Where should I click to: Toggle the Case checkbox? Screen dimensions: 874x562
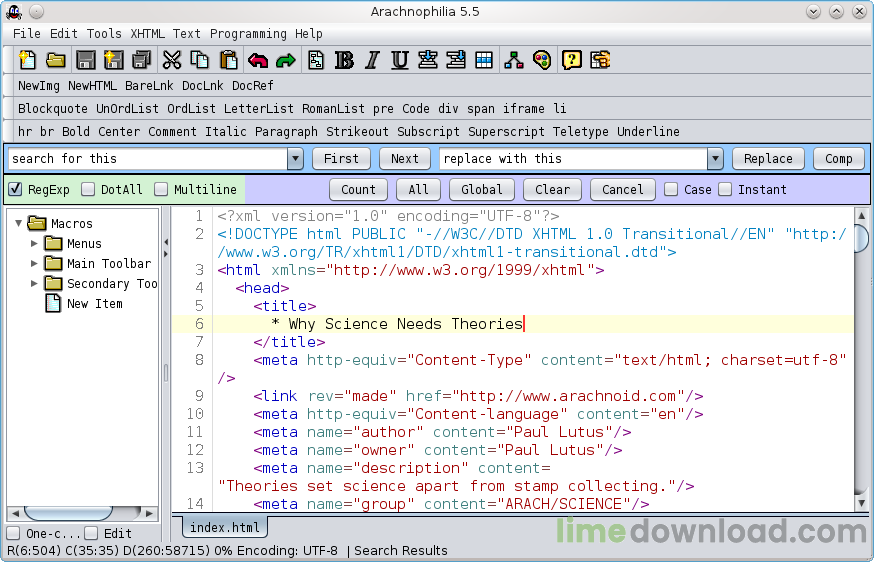671,189
